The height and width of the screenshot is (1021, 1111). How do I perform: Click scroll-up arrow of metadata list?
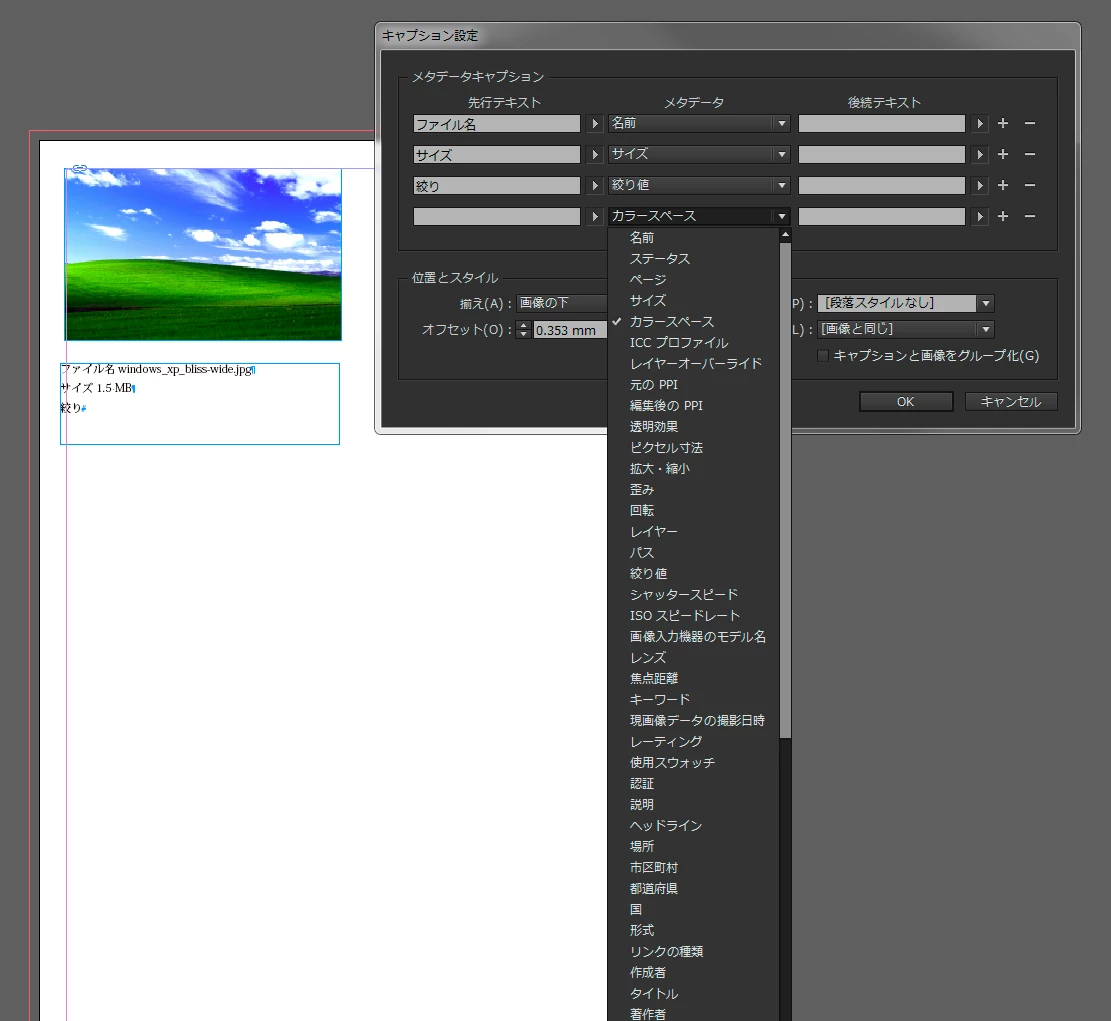(785, 235)
